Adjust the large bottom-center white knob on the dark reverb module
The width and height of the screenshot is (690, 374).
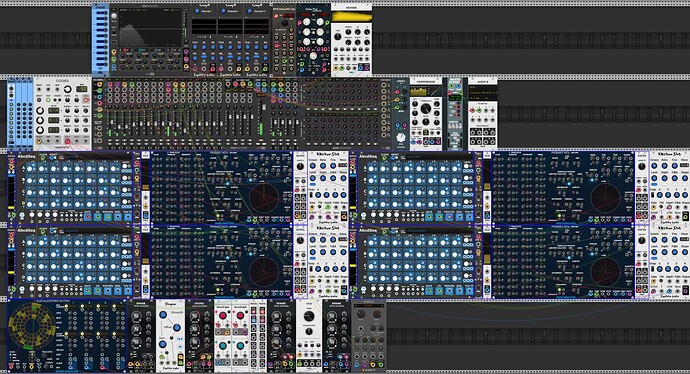pyautogui.click(x=313, y=56)
